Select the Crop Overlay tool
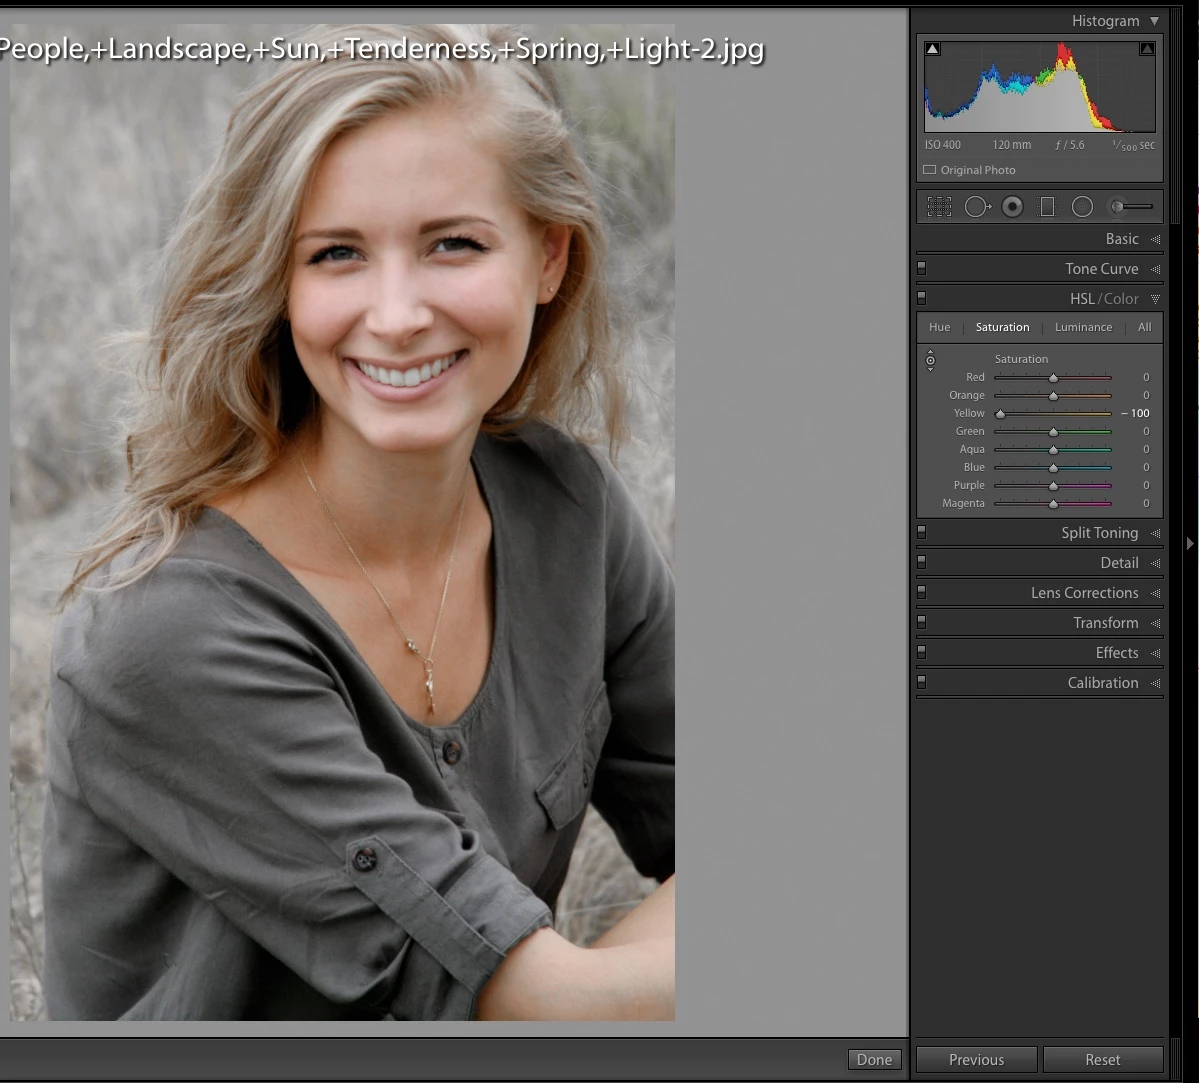 pyautogui.click(x=939, y=207)
